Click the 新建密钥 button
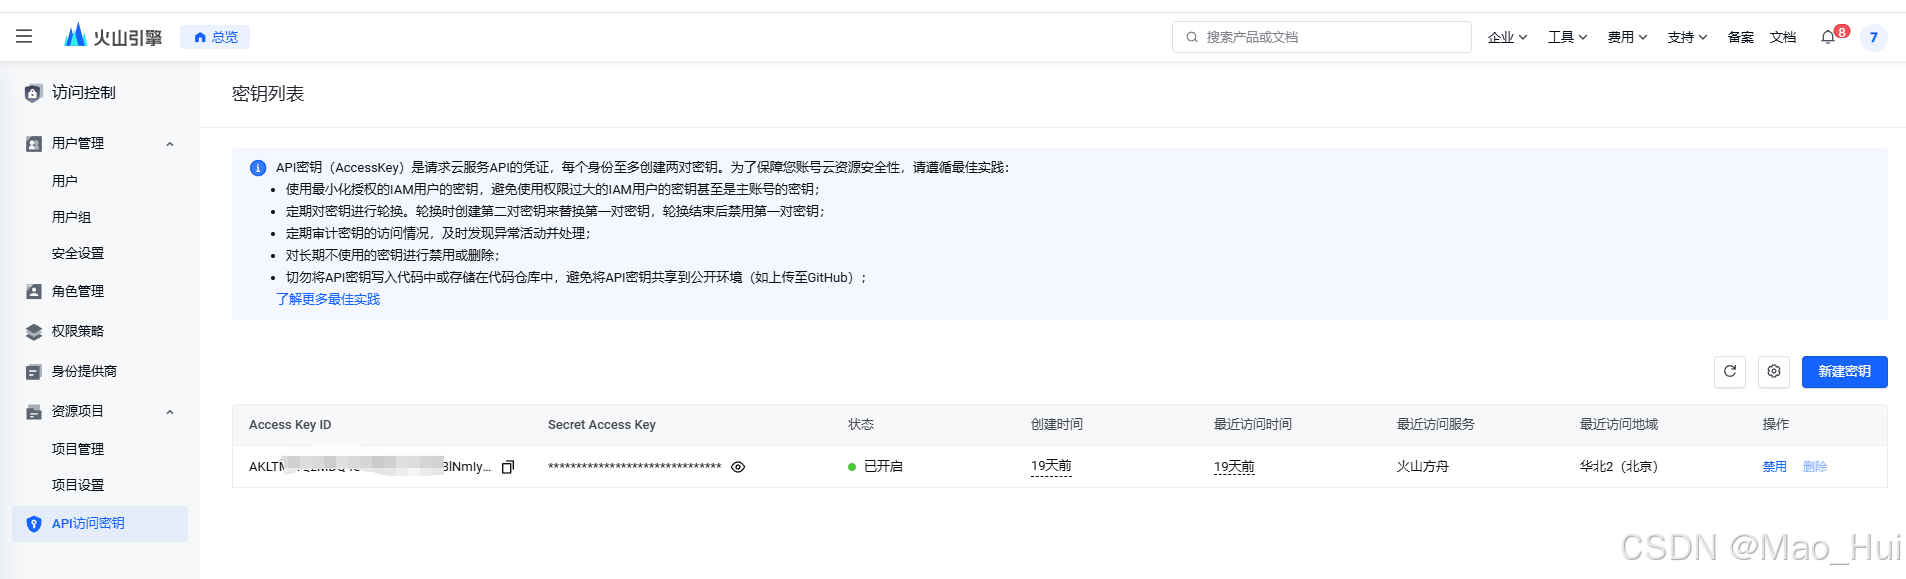The height and width of the screenshot is (579, 1906). [1844, 371]
